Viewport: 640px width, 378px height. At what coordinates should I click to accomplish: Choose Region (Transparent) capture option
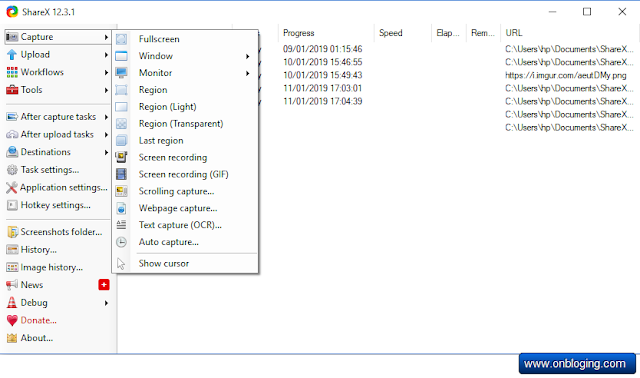(x=185, y=124)
